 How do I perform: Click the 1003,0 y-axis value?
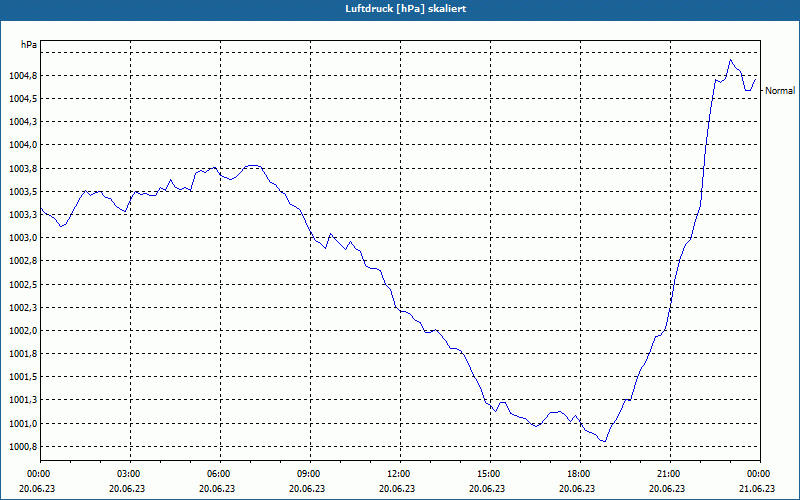pyautogui.click(x=23, y=238)
